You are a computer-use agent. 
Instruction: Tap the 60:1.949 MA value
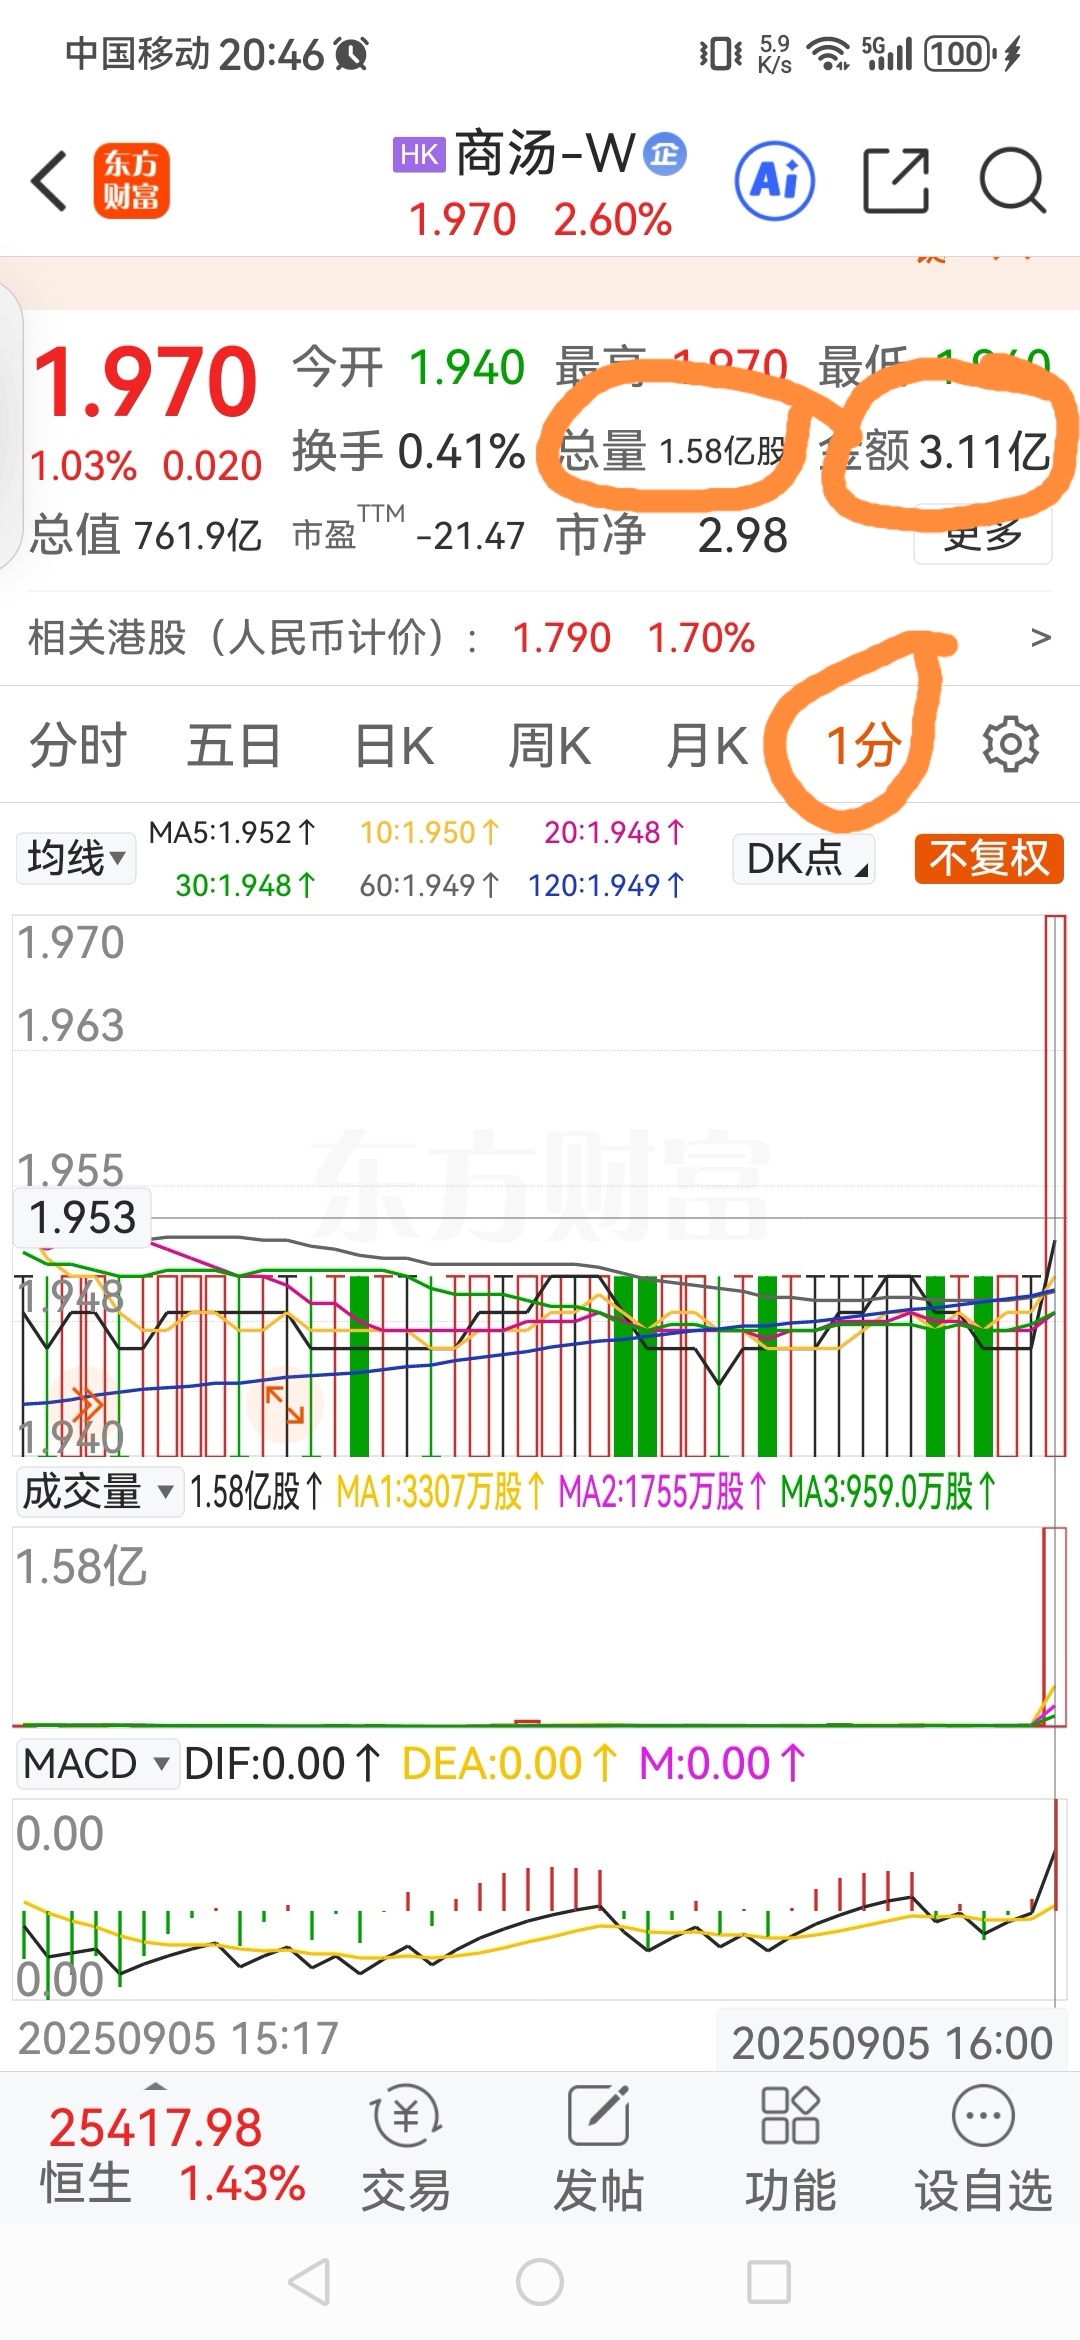429,885
